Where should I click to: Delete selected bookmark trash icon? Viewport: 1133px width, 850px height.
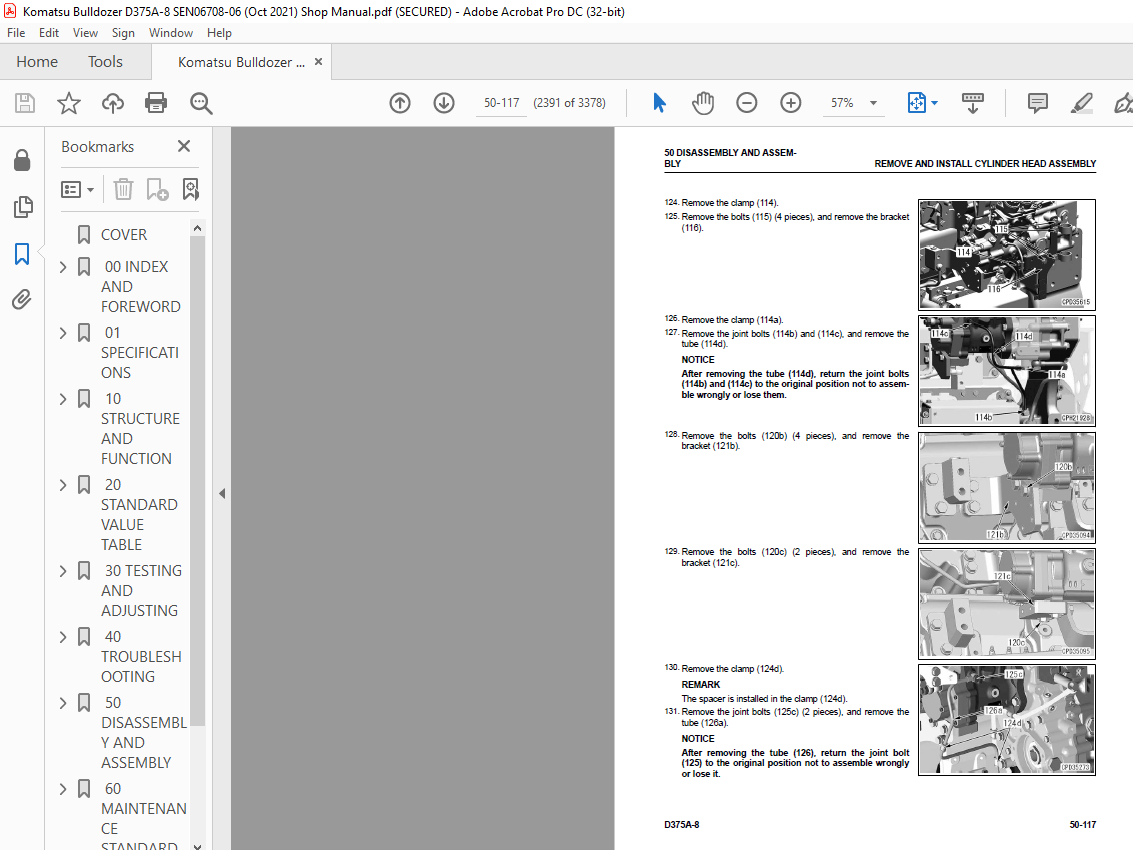124,189
